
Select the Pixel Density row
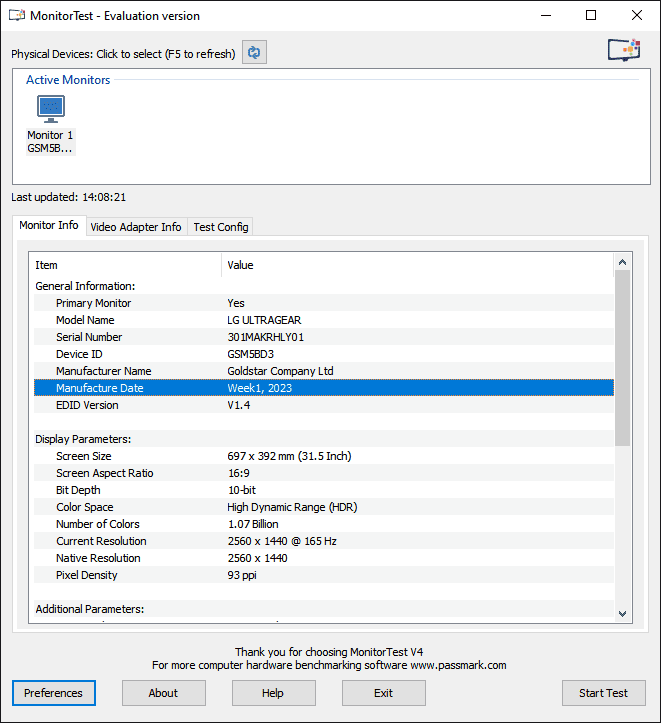point(324,575)
